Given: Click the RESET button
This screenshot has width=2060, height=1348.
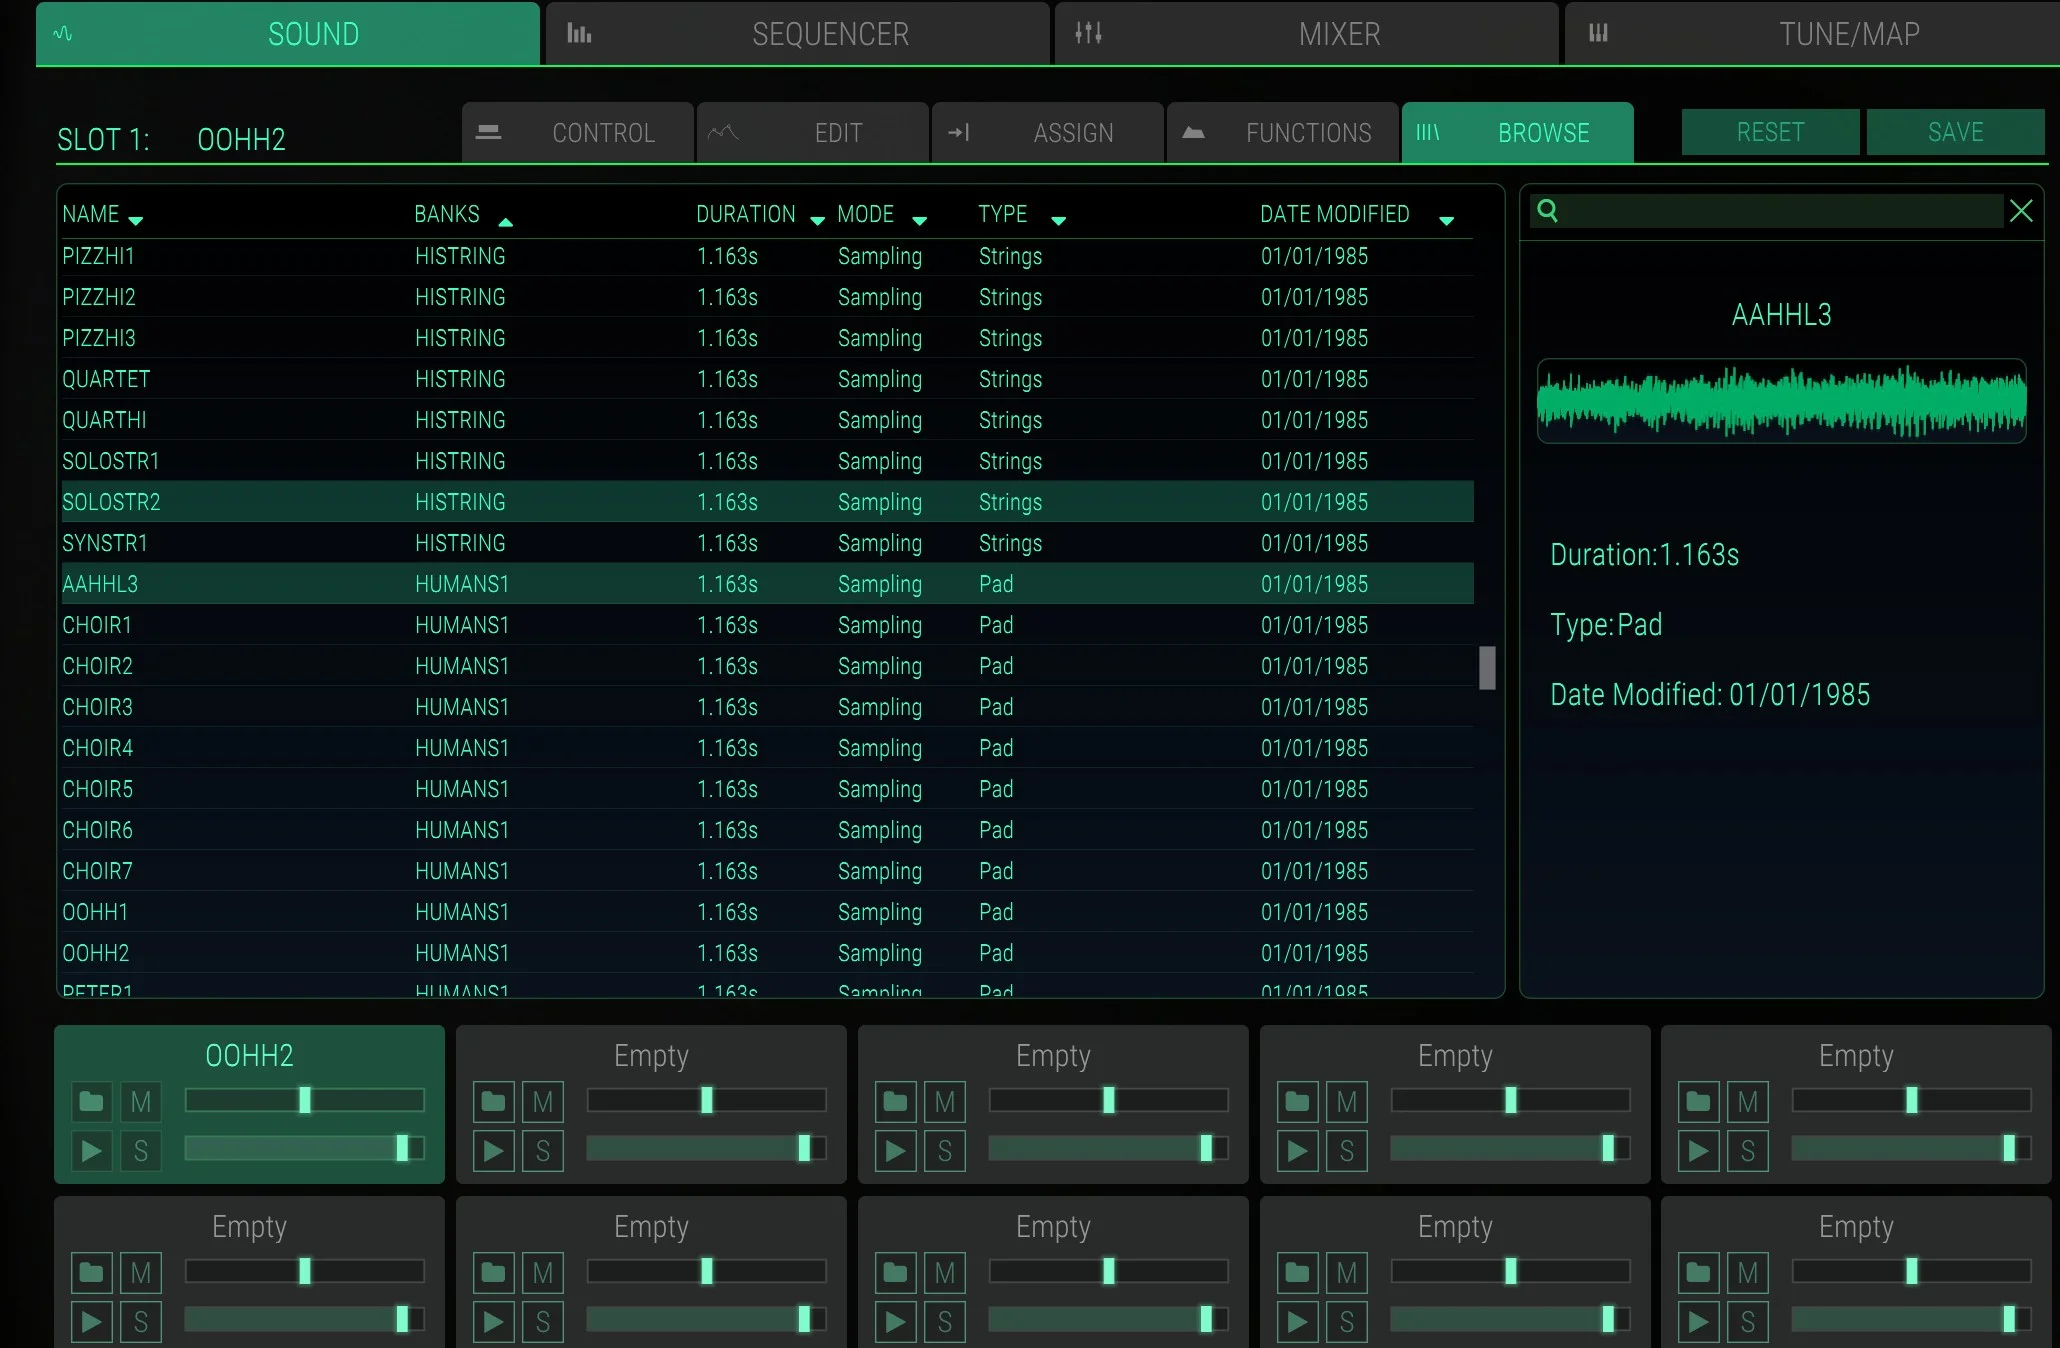Looking at the screenshot, I should (x=1770, y=132).
